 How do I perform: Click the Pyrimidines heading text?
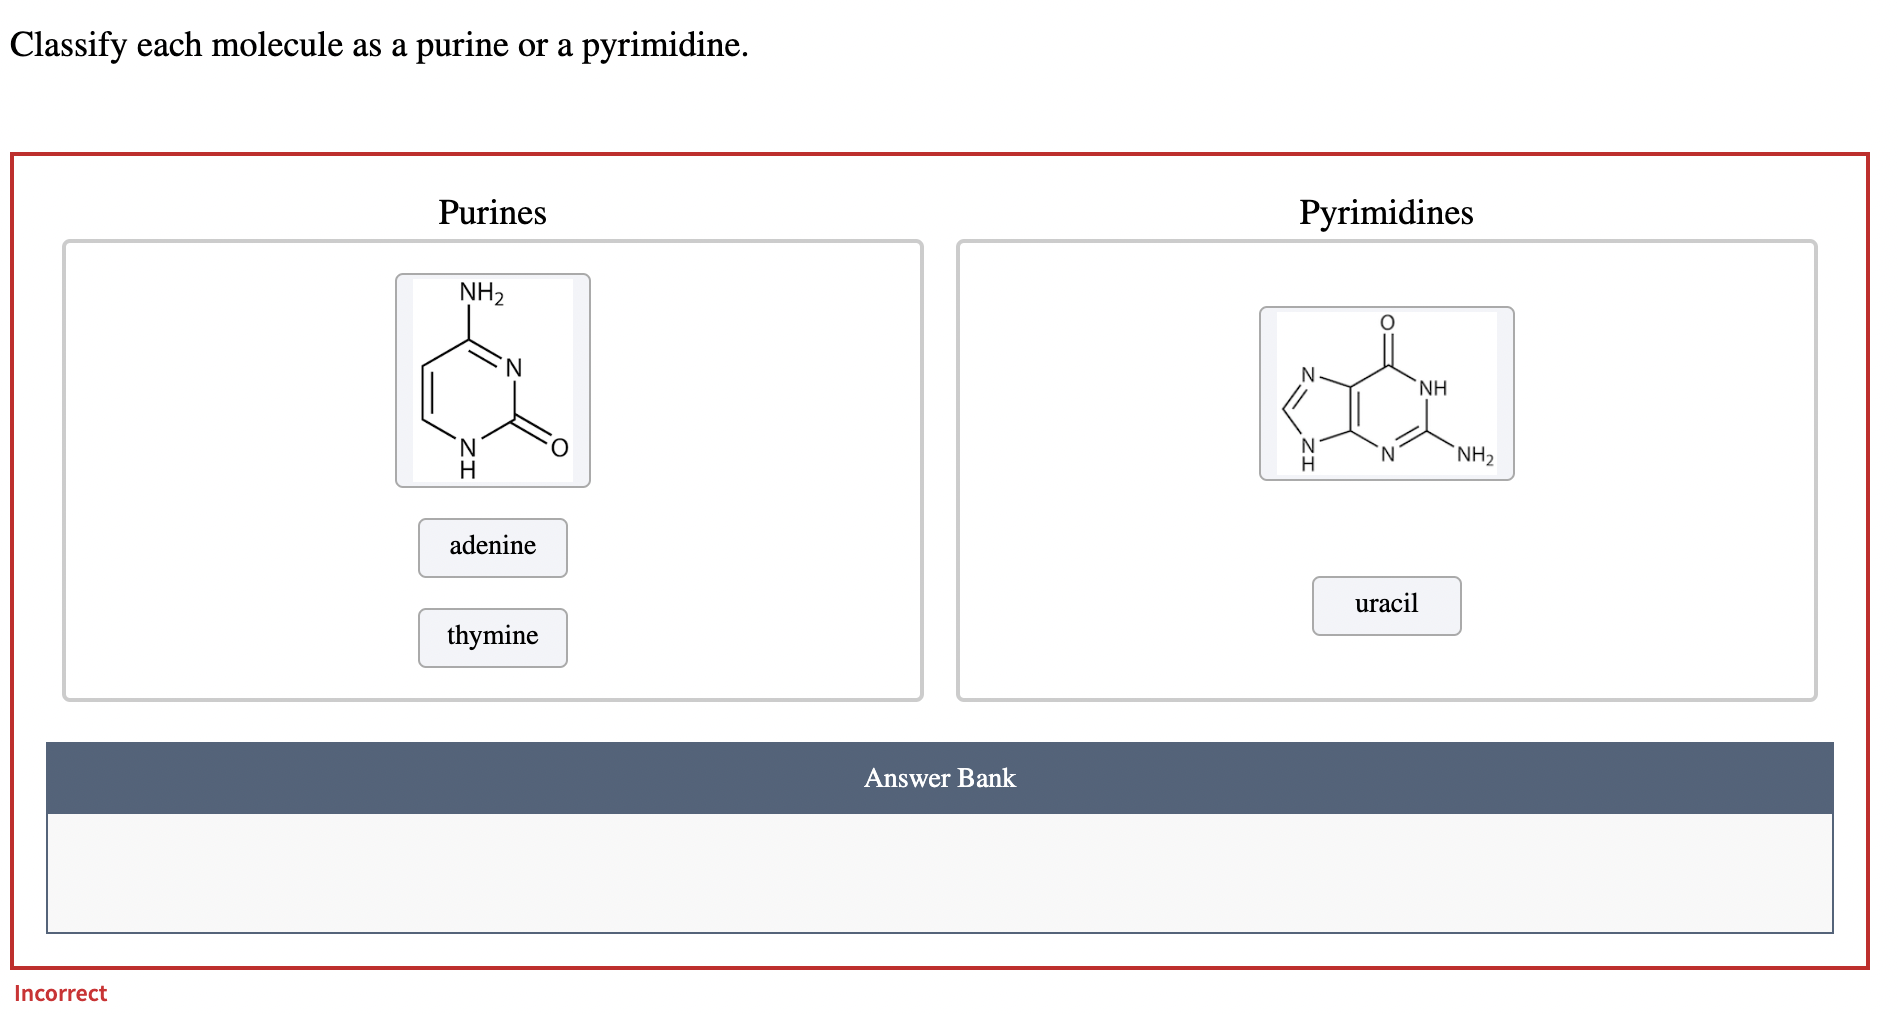(x=1386, y=212)
